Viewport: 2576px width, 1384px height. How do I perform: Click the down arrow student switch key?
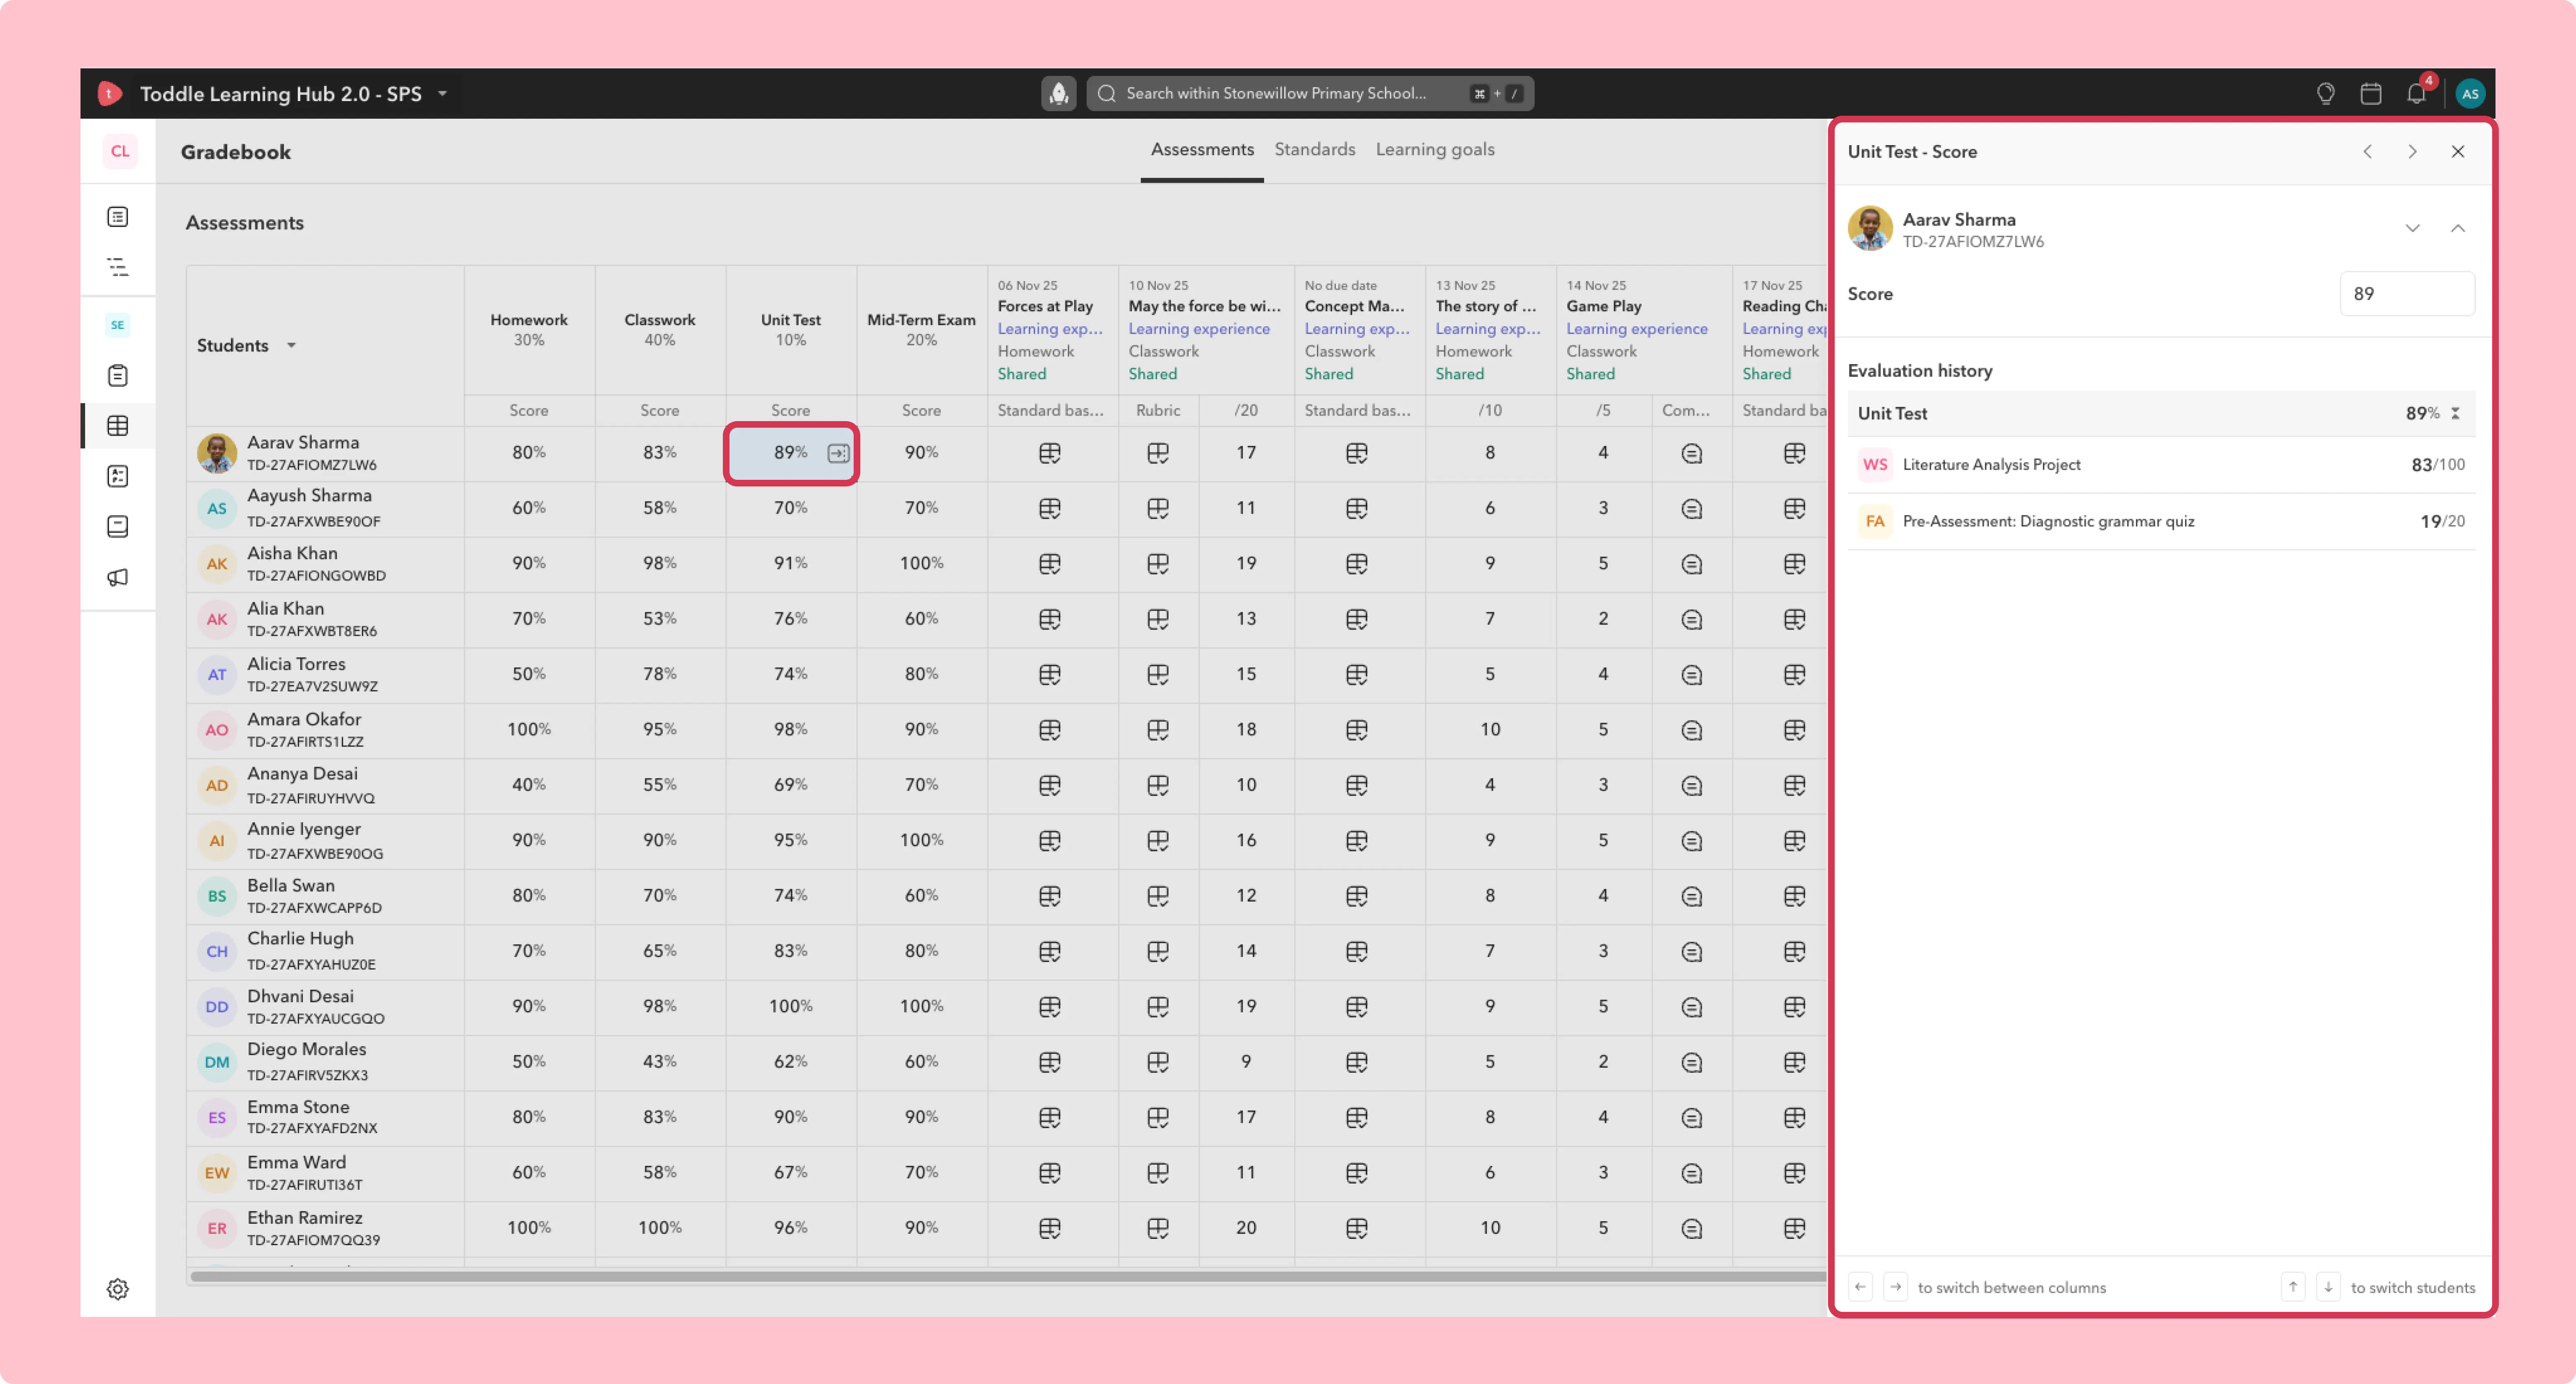point(2328,1288)
